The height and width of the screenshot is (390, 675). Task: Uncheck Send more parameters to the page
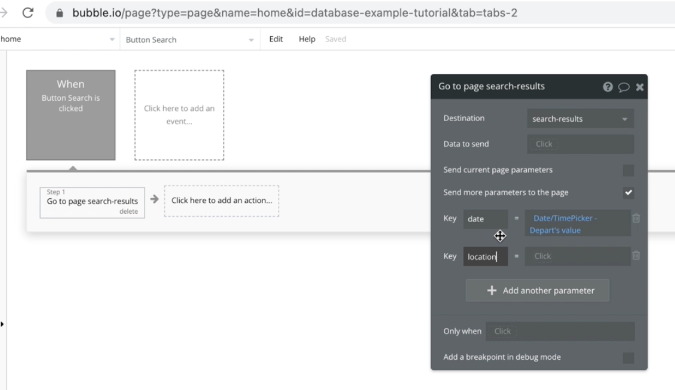click(628, 192)
